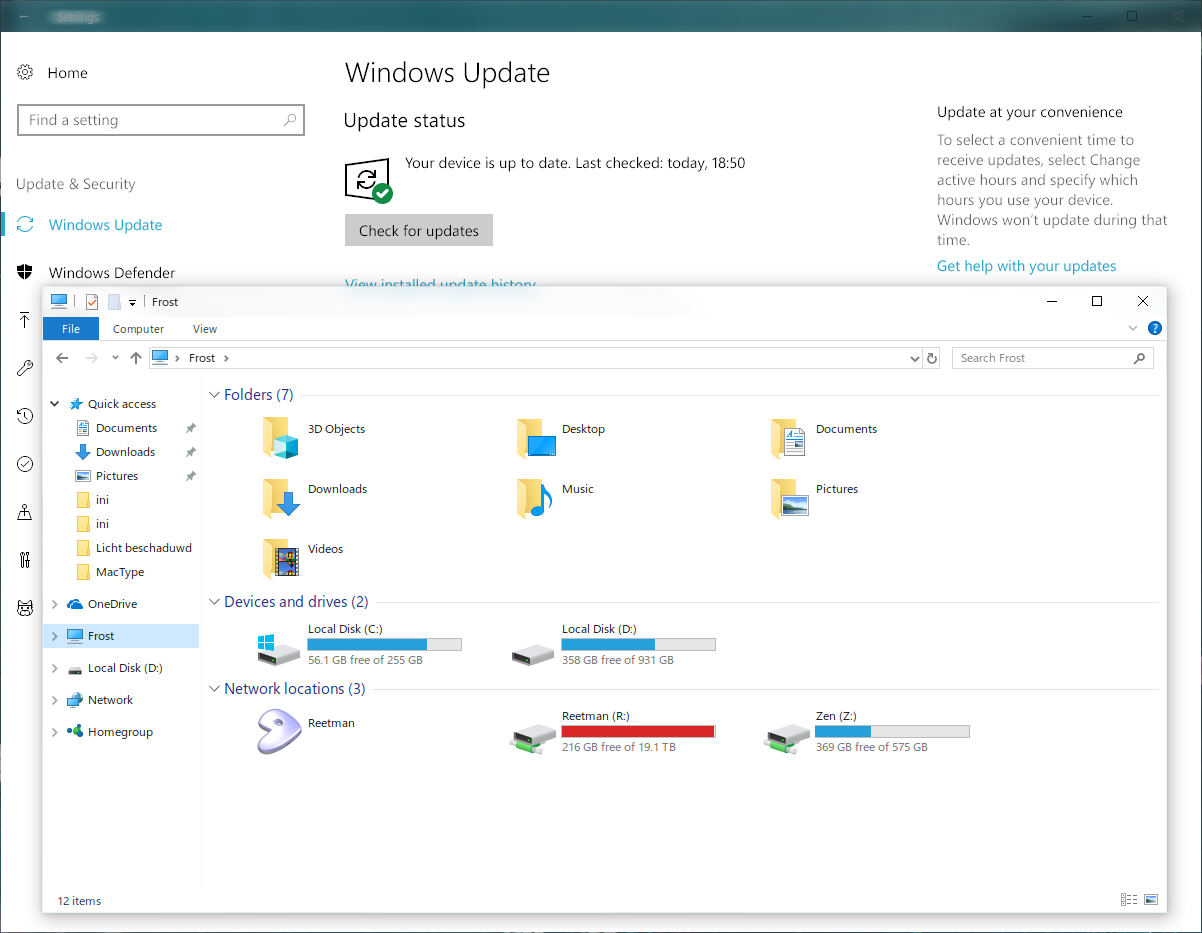The width and height of the screenshot is (1202, 933).
Task: Click the Back arrow in Explorer
Action: pyautogui.click(x=62, y=358)
